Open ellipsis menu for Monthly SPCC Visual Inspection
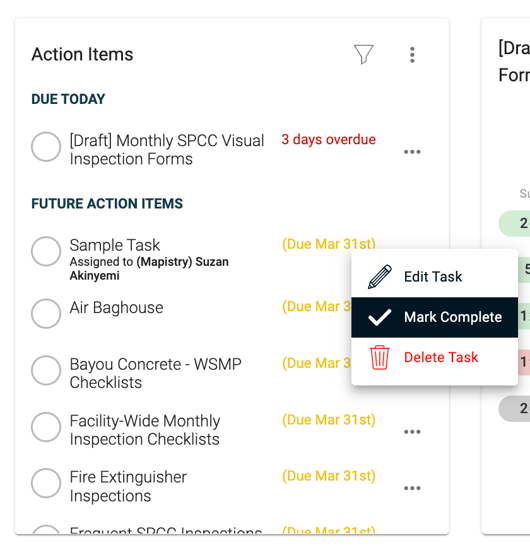Screen dimensions: 530x548 [412, 152]
